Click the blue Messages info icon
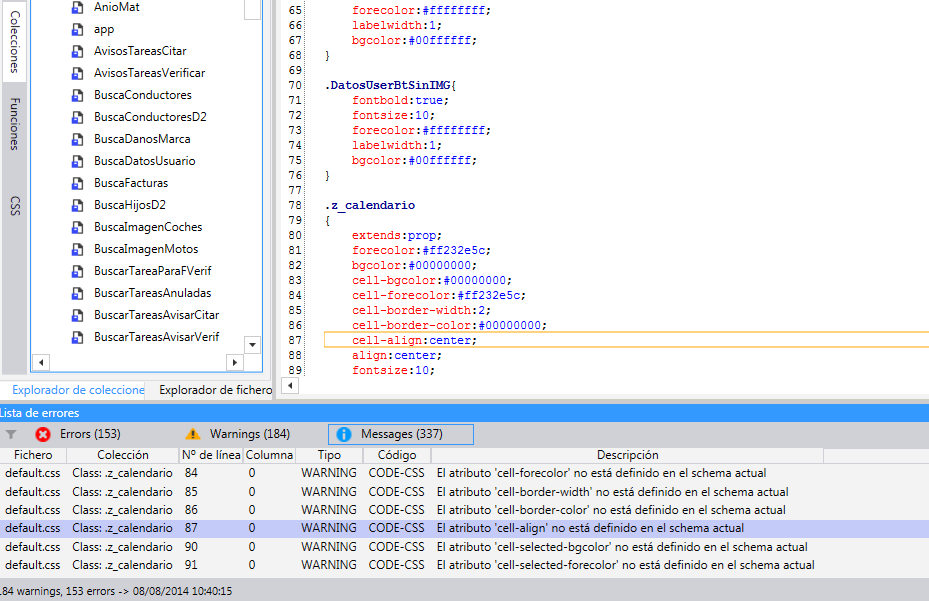 coord(344,434)
